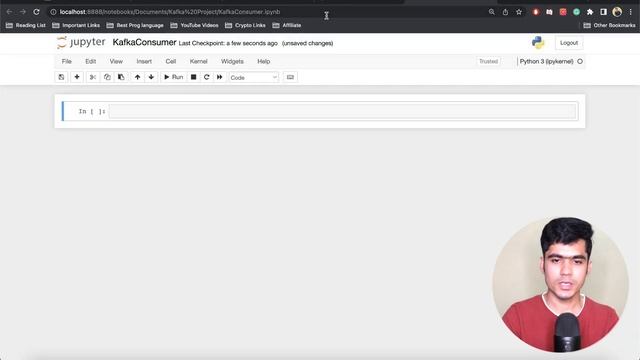Move the selected cell up
Viewport: 640px width, 360px height.
pyautogui.click(x=138, y=77)
